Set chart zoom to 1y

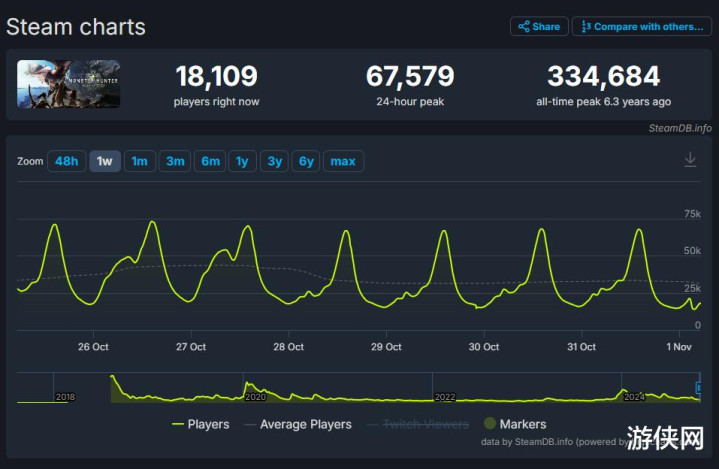click(242, 161)
